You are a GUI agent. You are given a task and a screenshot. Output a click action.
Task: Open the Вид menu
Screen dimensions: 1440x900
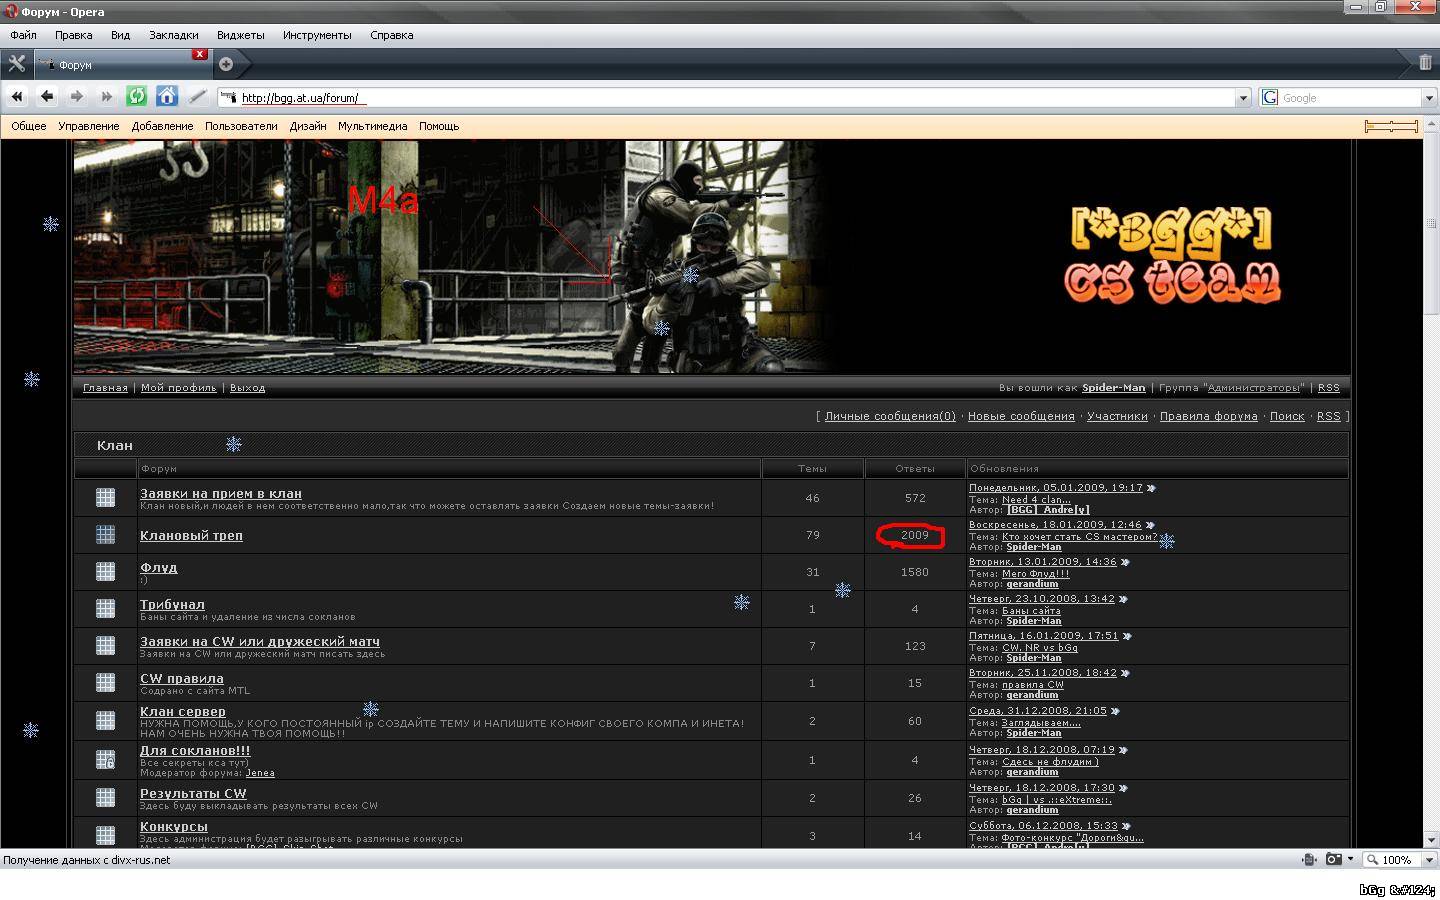120,35
